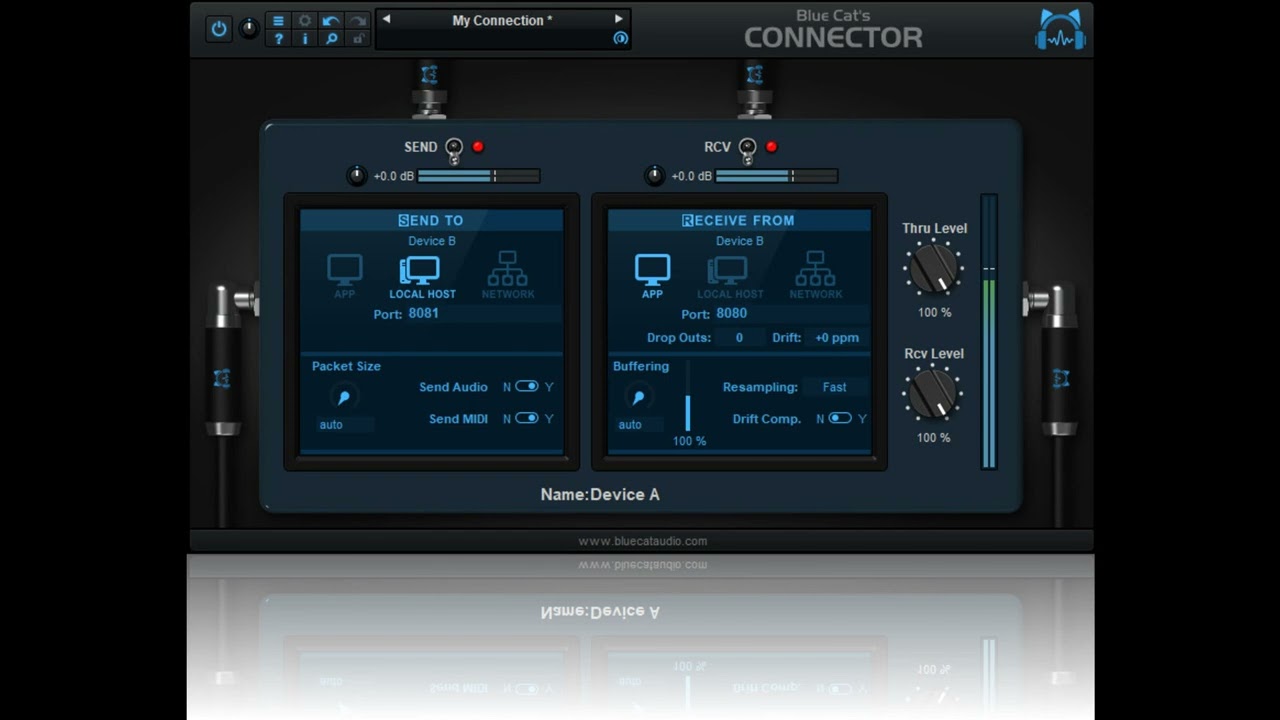Toggle the plugin power bypass button
Screen dimensions: 1280x720
(x=219, y=29)
